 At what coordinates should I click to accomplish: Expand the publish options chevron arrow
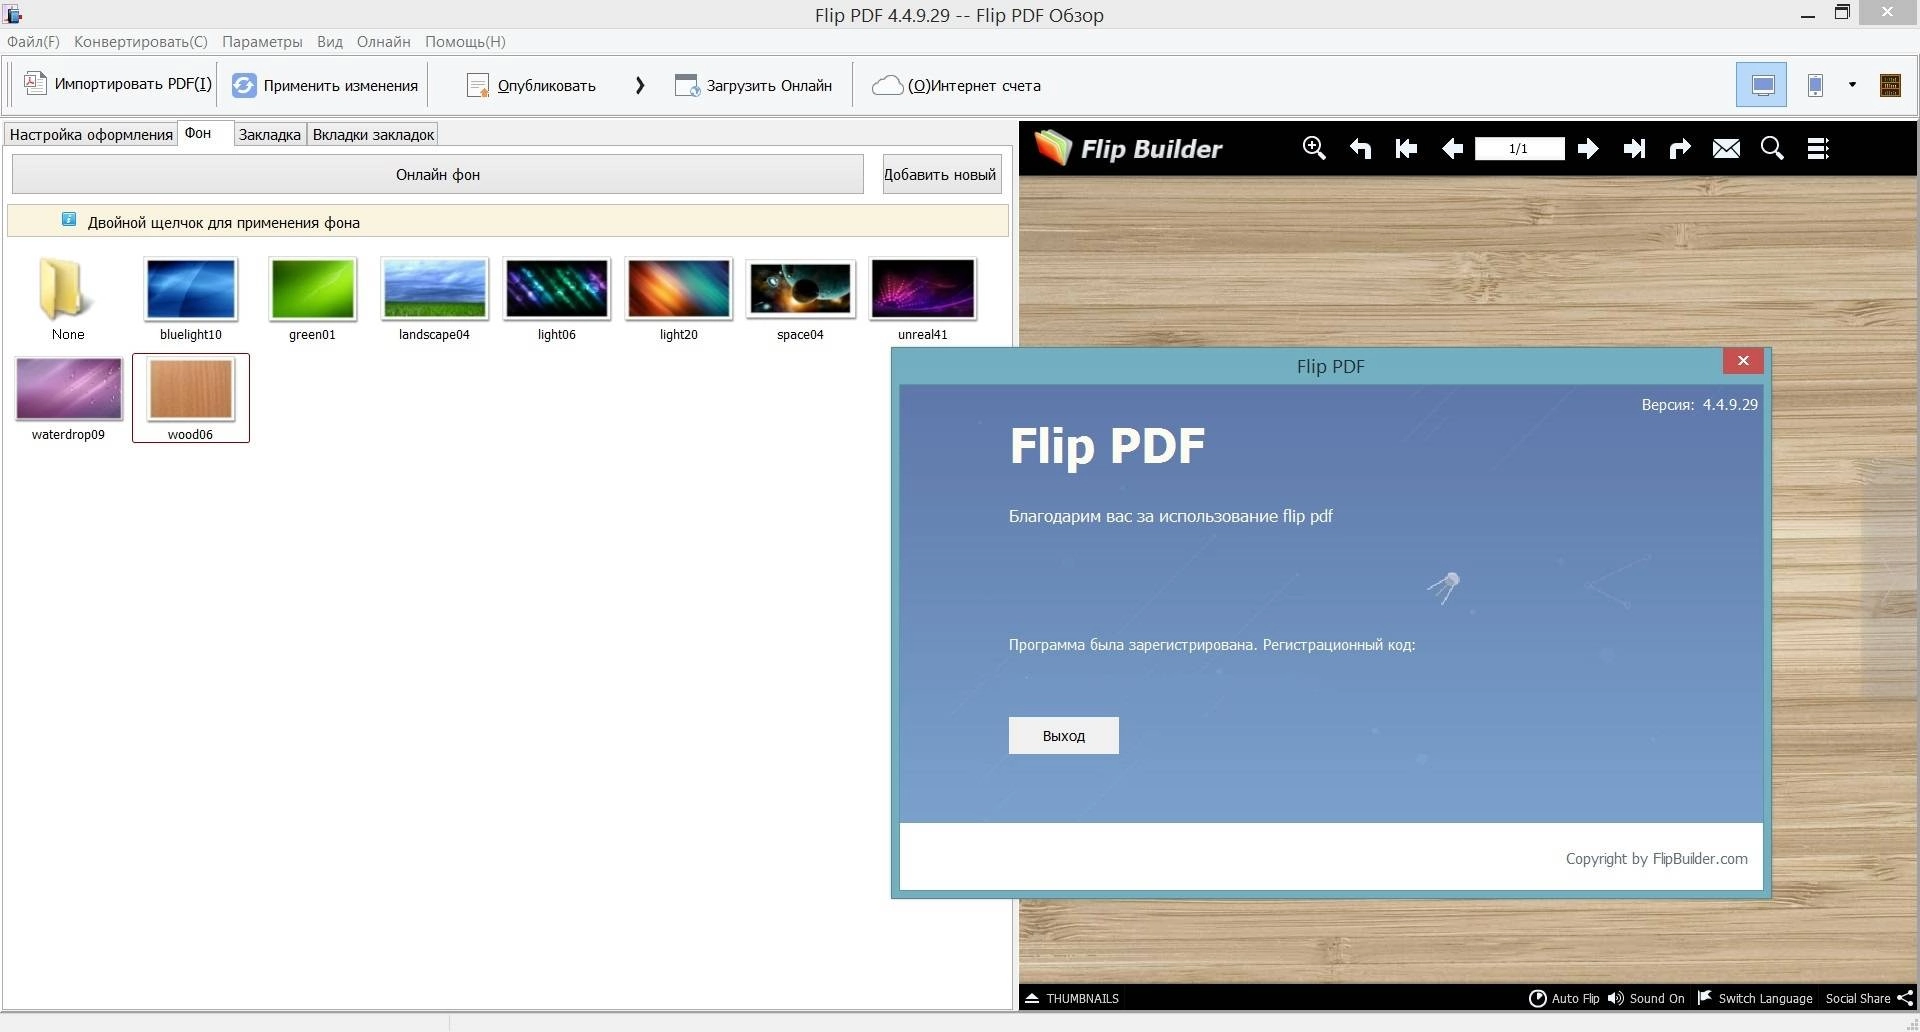tap(640, 85)
